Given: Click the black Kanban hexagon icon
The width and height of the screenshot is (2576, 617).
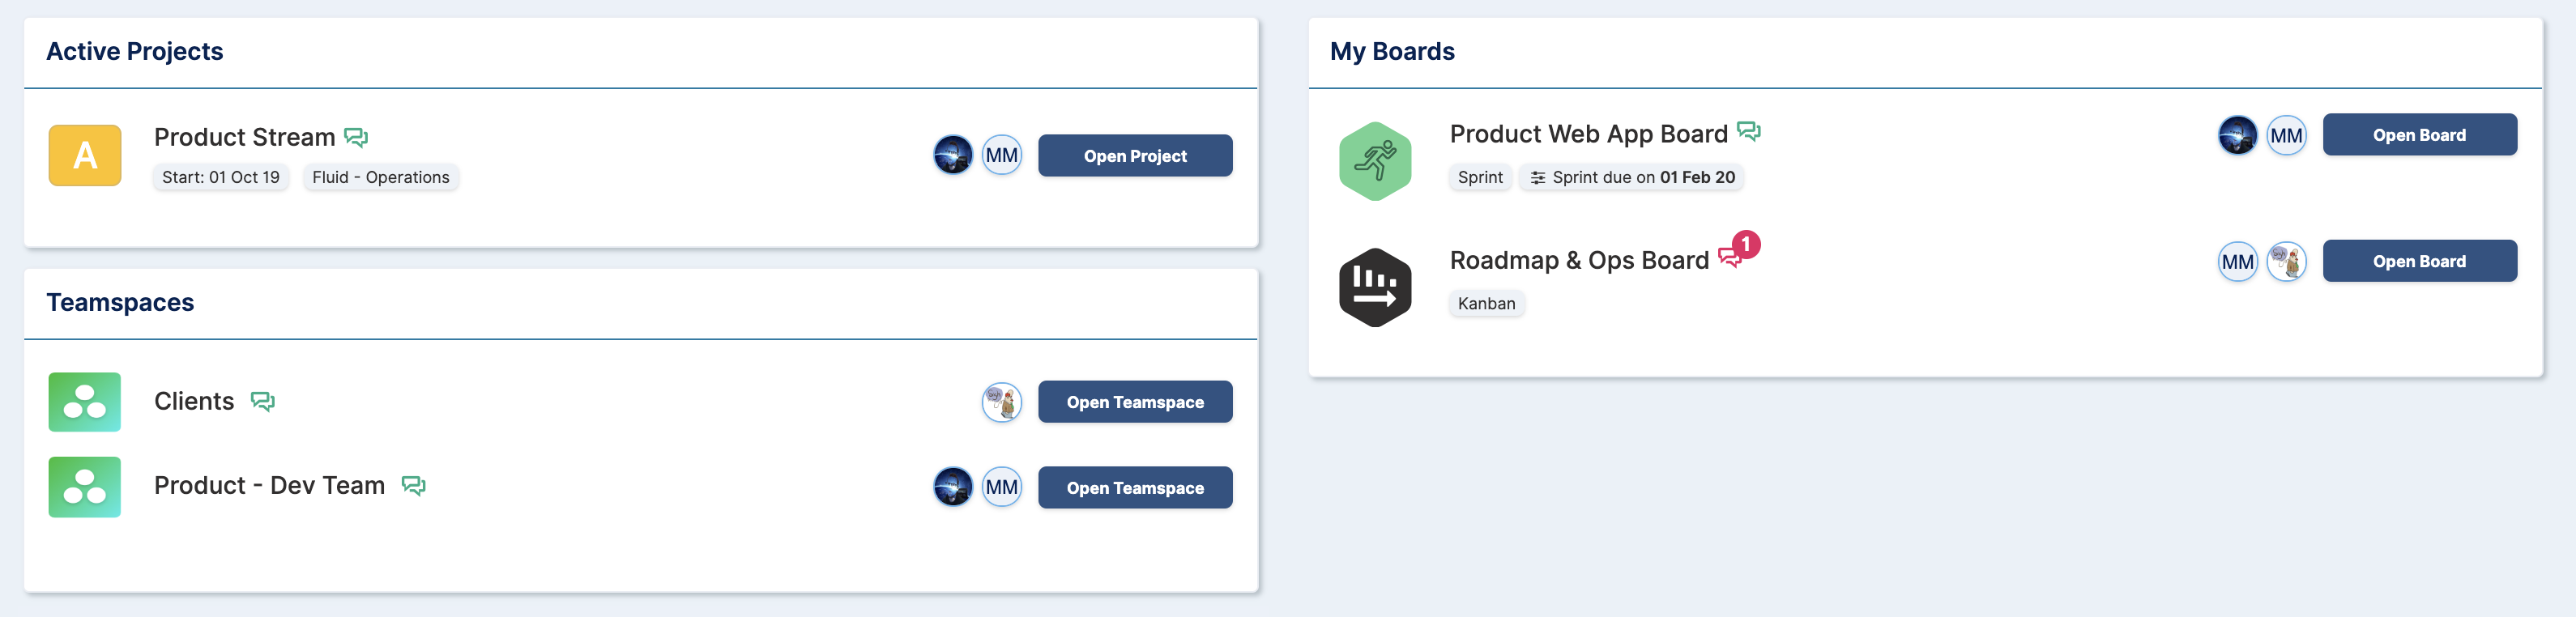Looking at the screenshot, I should pyautogui.click(x=1375, y=287).
